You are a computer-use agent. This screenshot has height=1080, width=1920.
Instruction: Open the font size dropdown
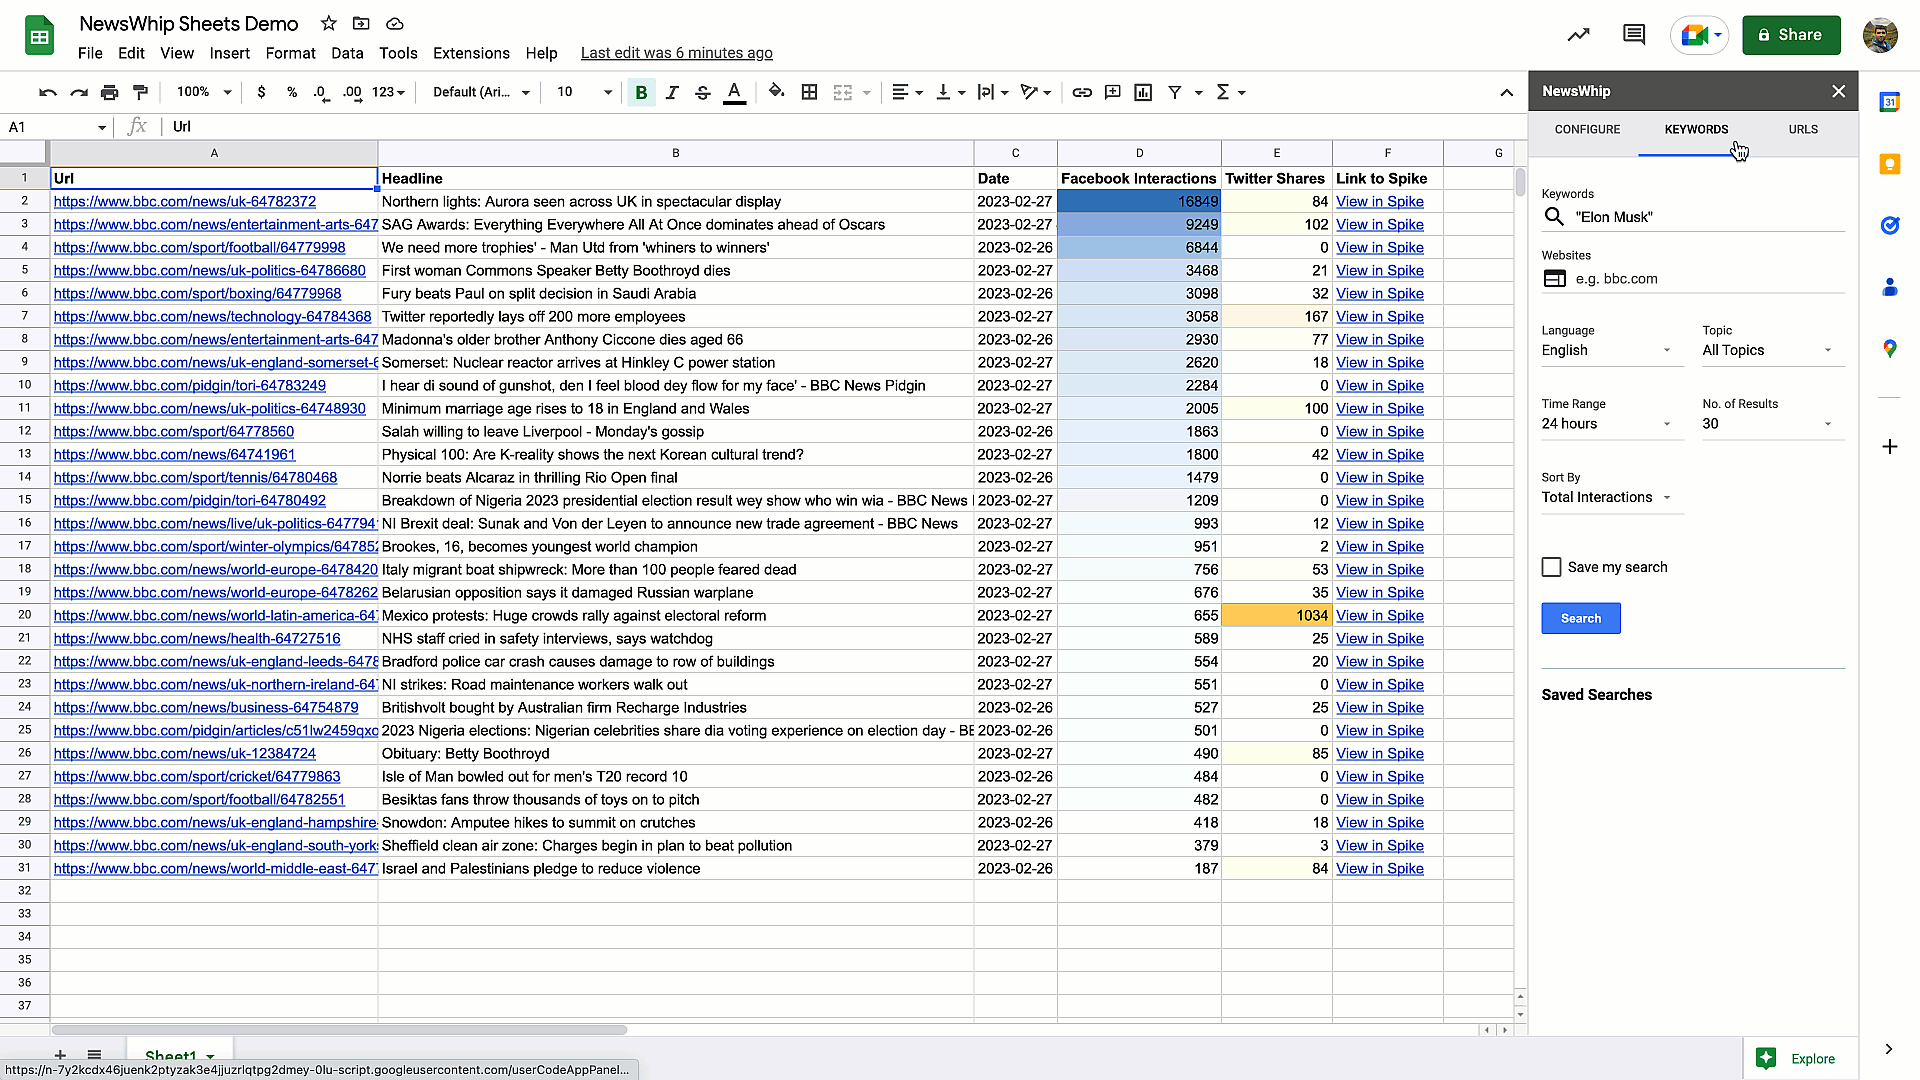pyautogui.click(x=584, y=92)
